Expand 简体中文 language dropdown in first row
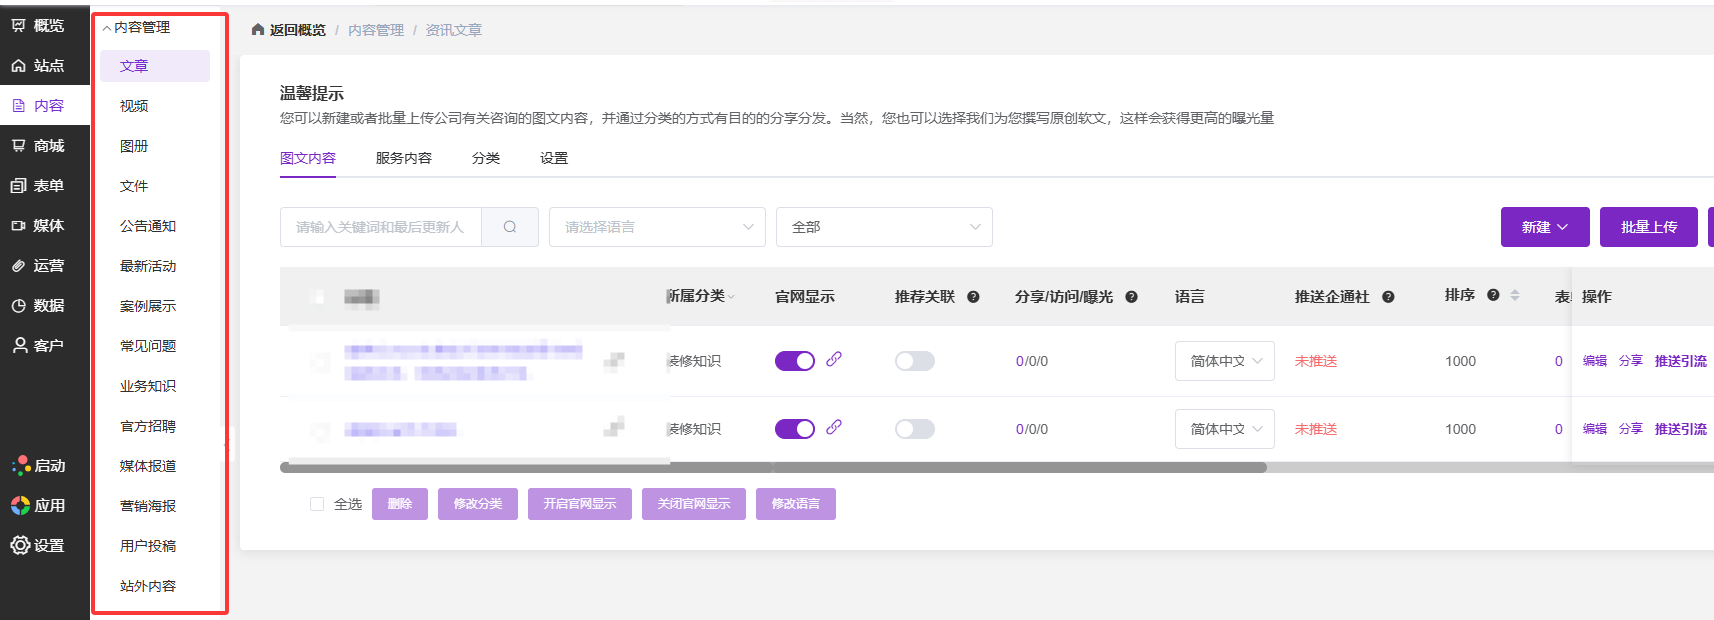1714x620 pixels. point(1224,361)
